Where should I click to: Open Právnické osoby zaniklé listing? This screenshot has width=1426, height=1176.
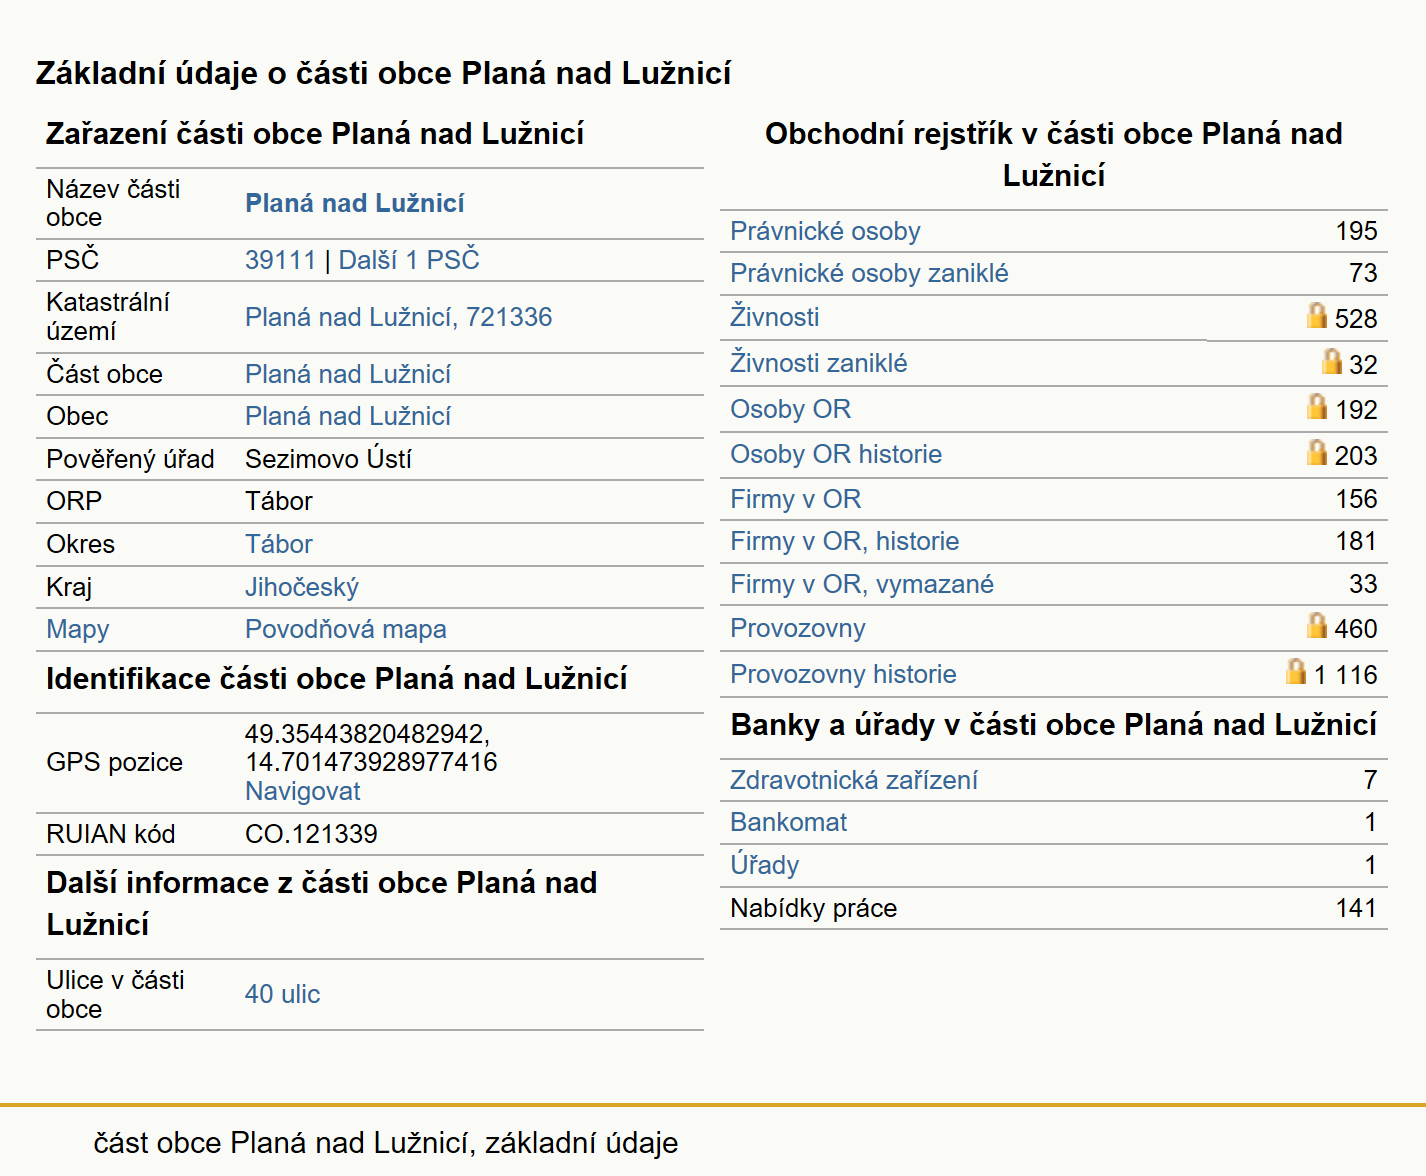click(869, 273)
